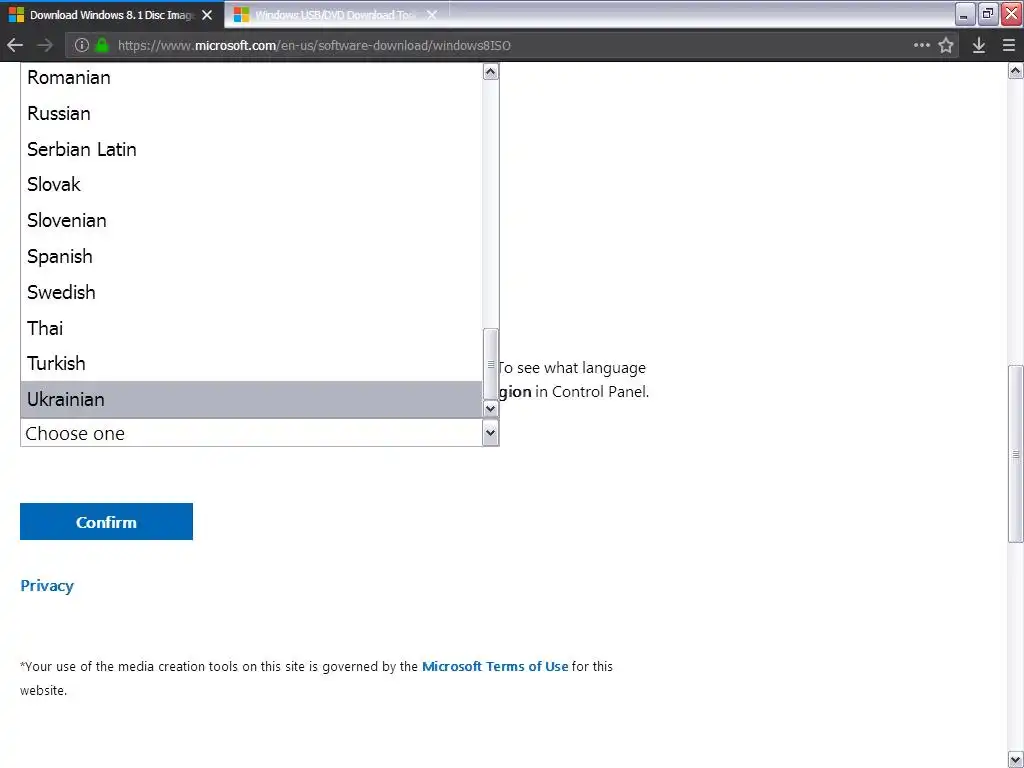Open the browser hamburger menu
The width and height of the screenshot is (1024, 768).
(x=1008, y=45)
